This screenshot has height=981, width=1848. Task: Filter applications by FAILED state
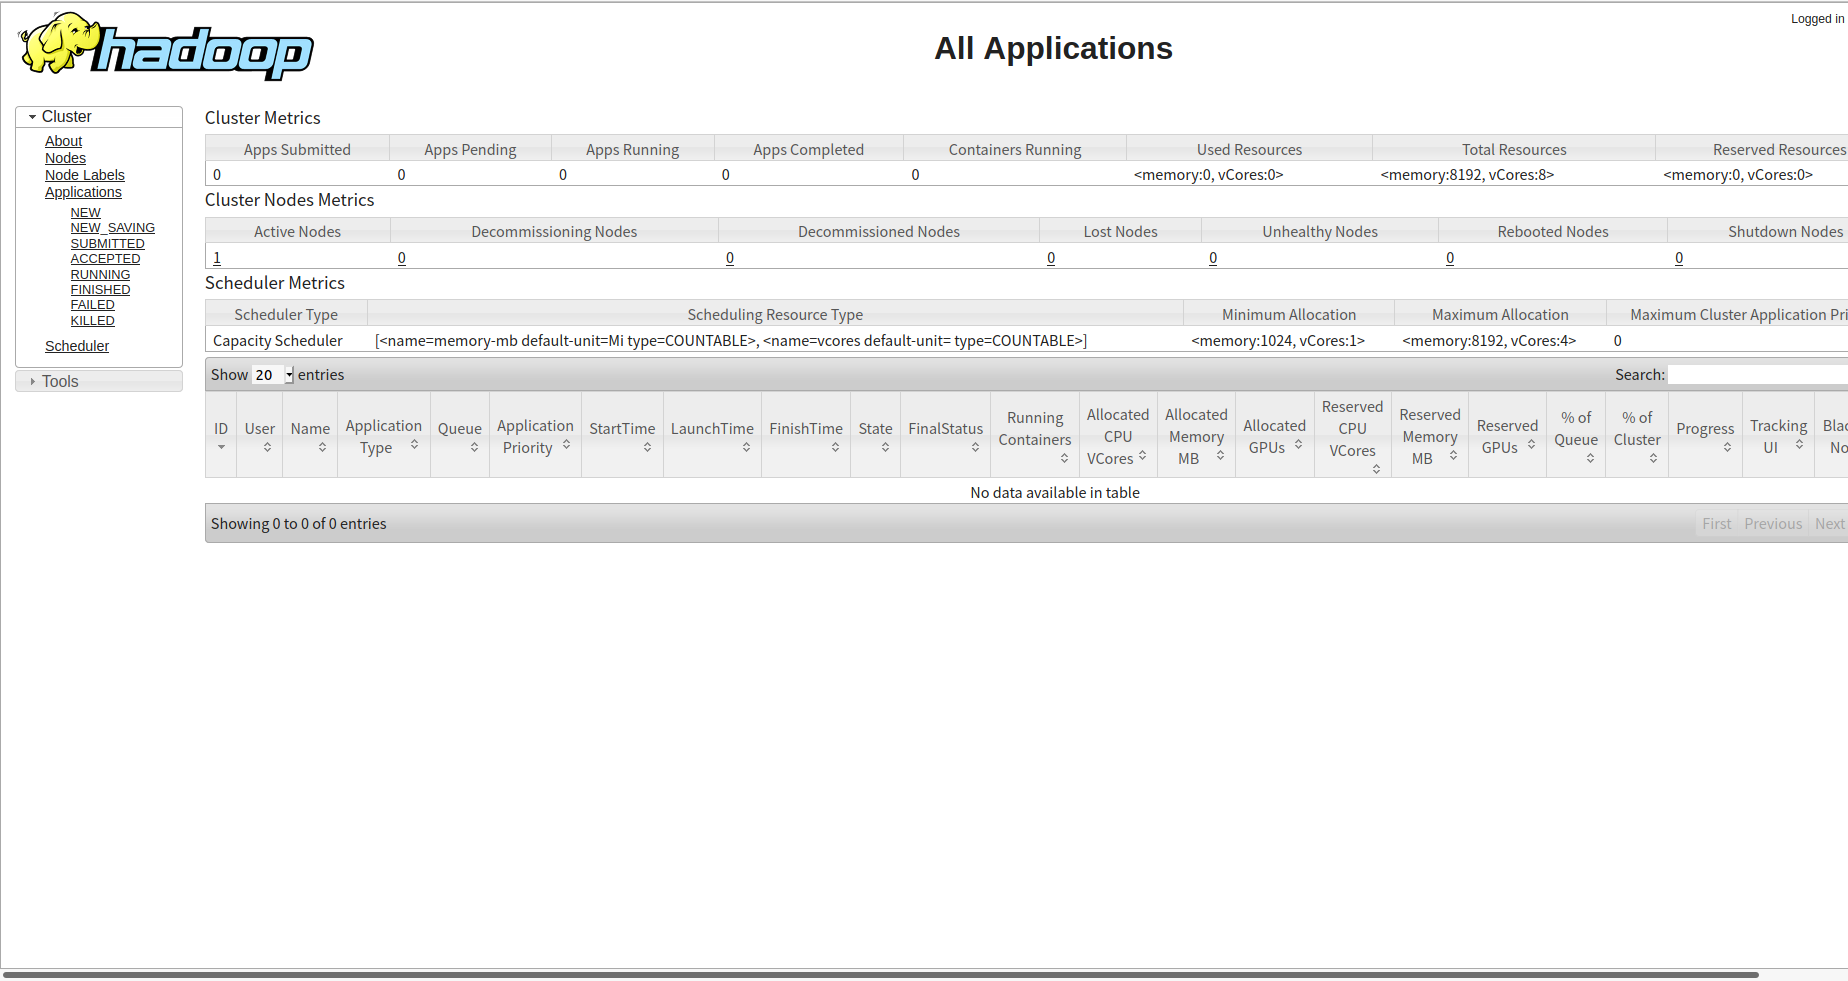tap(92, 305)
